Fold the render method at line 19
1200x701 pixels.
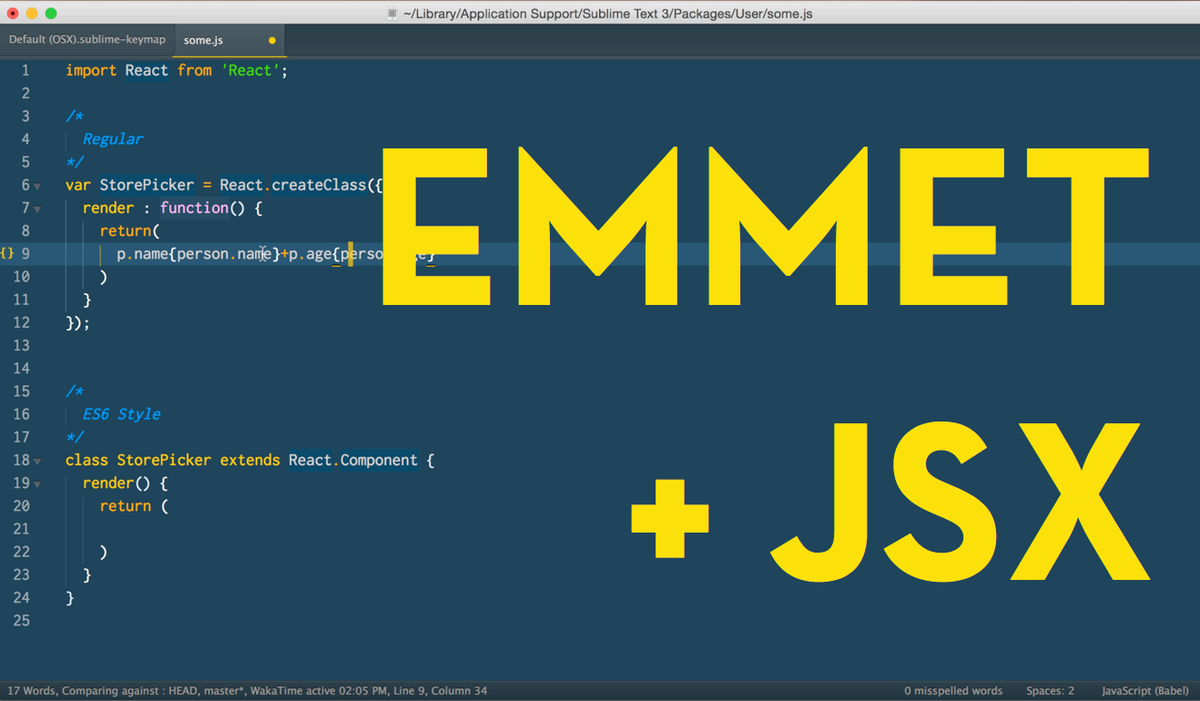tap(37, 484)
